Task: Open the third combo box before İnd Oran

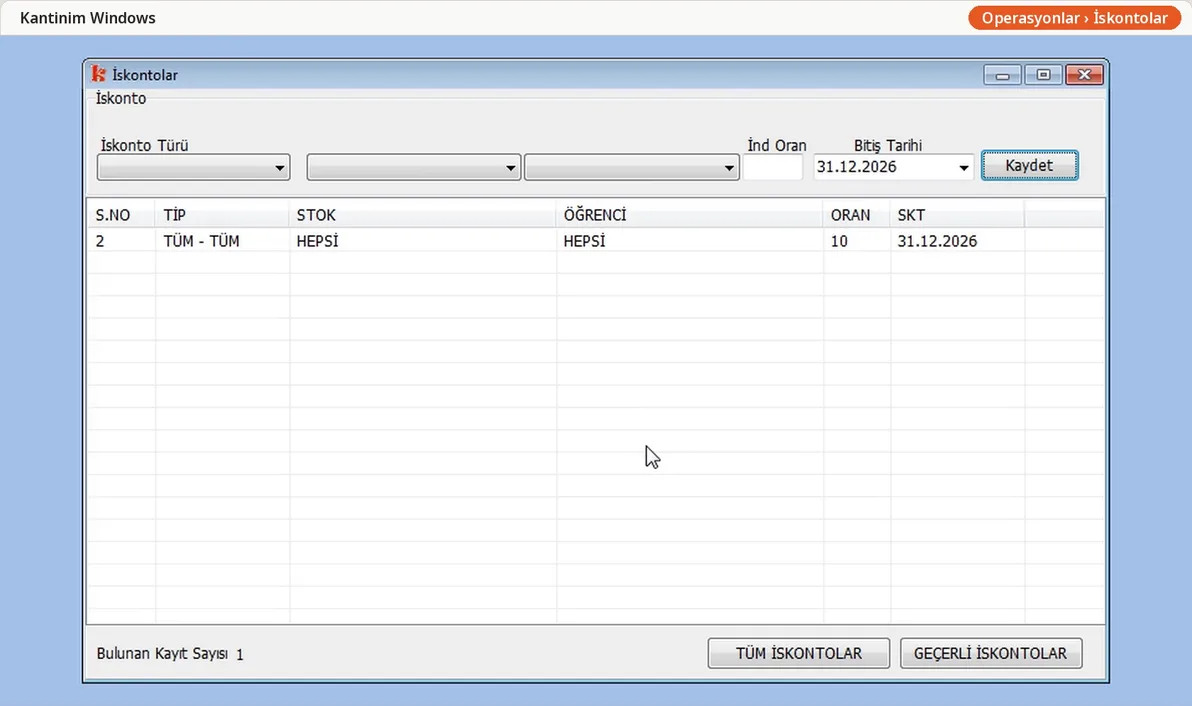Action: (x=632, y=167)
